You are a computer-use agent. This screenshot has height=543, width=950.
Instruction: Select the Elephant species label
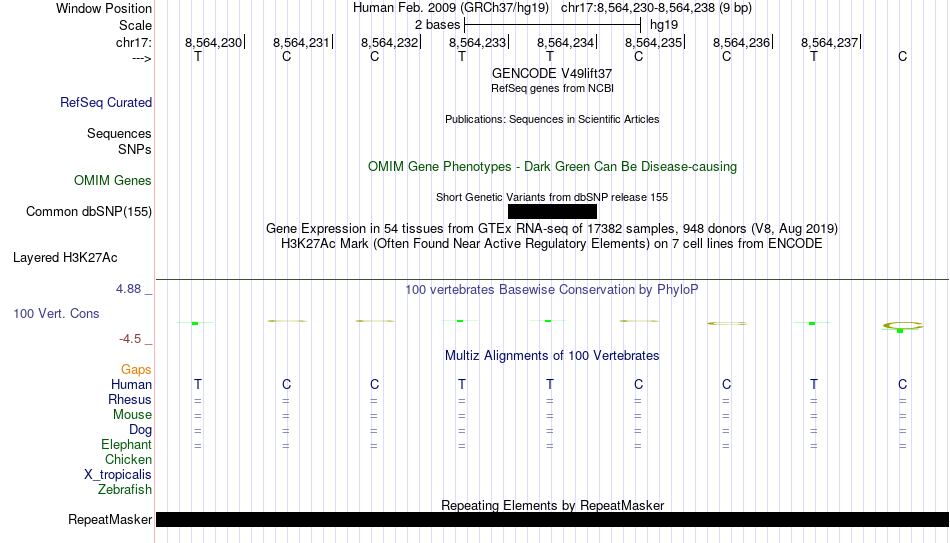click(x=127, y=444)
